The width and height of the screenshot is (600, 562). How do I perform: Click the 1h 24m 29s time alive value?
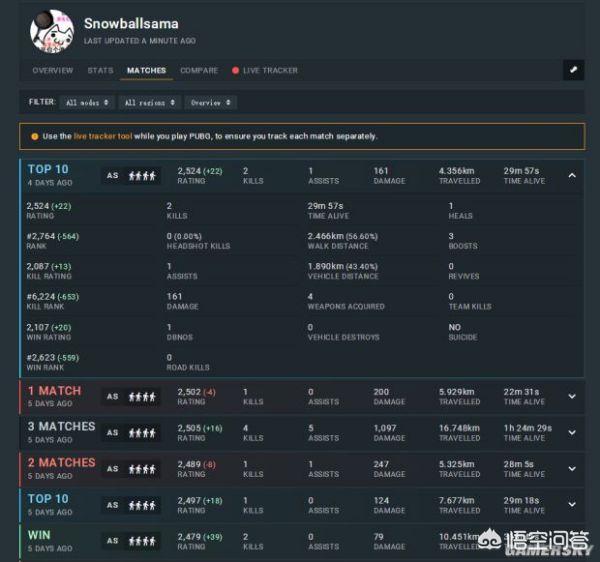point(528,428)
